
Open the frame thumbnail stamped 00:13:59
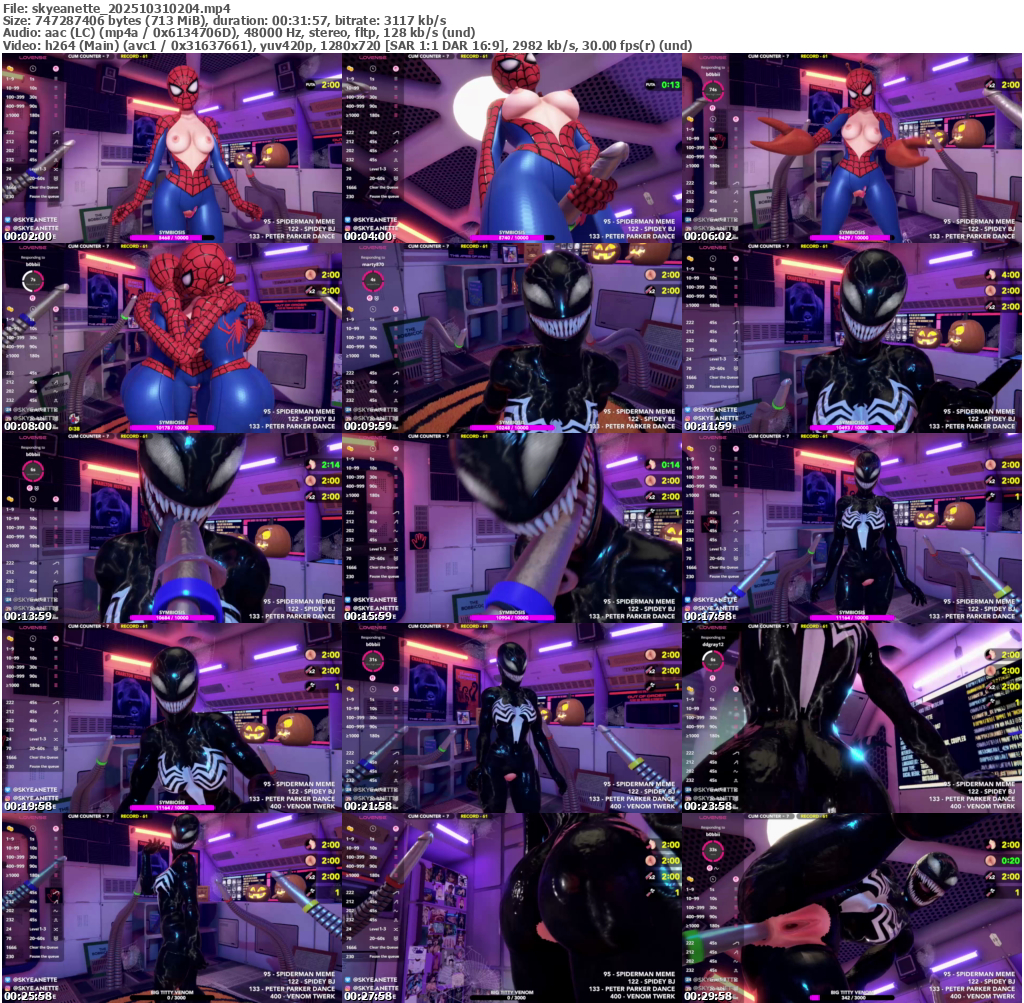pos(172,528)
